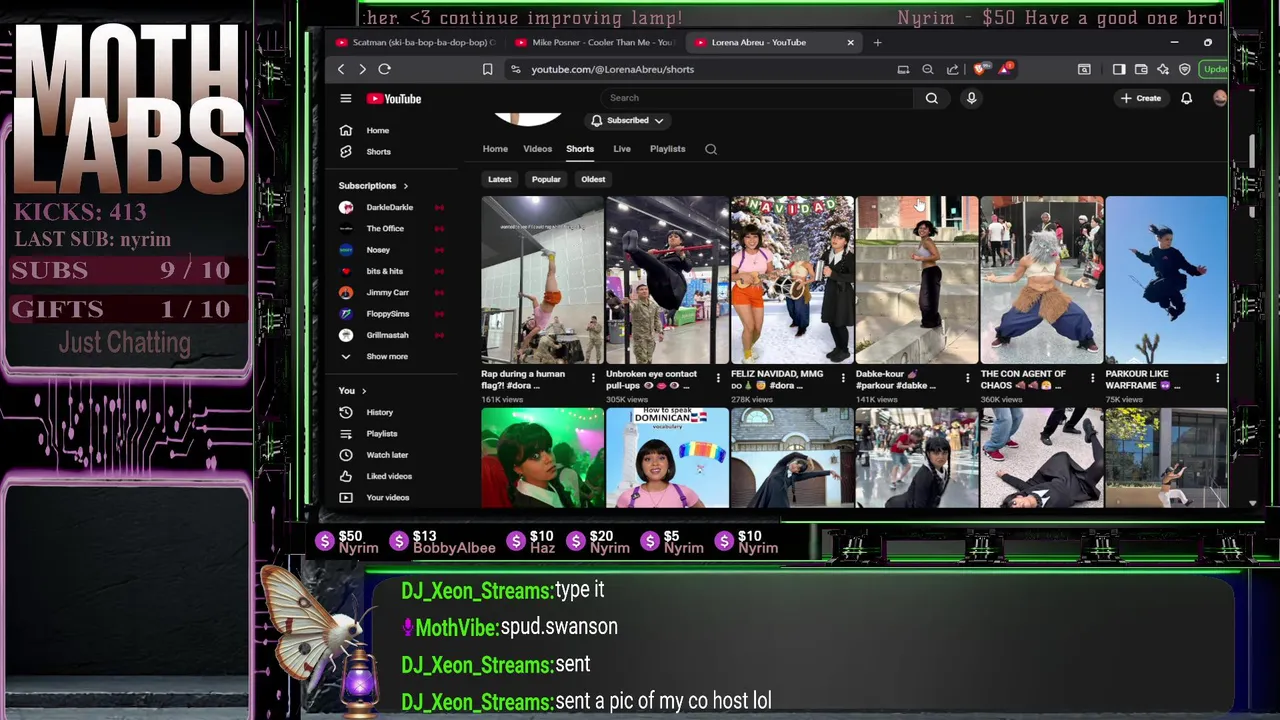Switch to the Live channel tab

(622, 149)
